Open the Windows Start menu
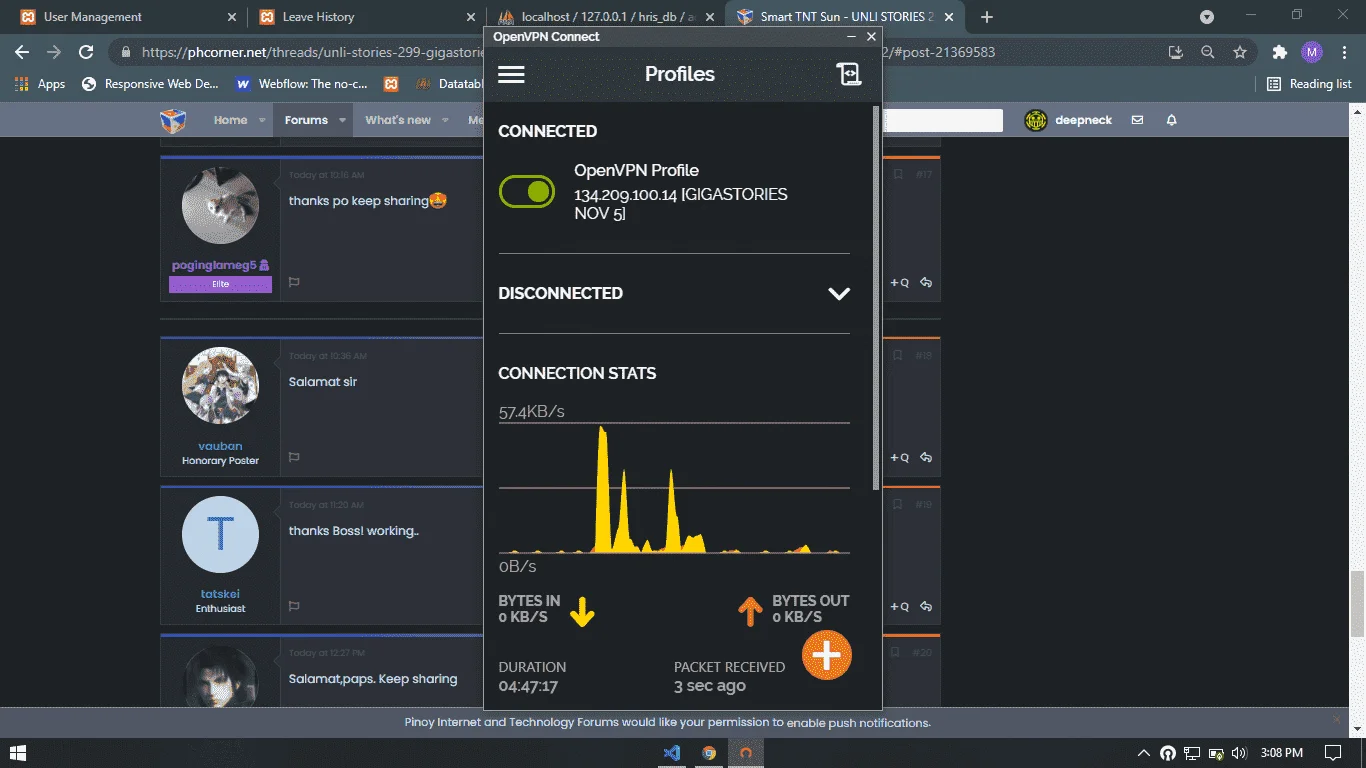This screenshot has height=768, width=1366. [x=17, y=752]
